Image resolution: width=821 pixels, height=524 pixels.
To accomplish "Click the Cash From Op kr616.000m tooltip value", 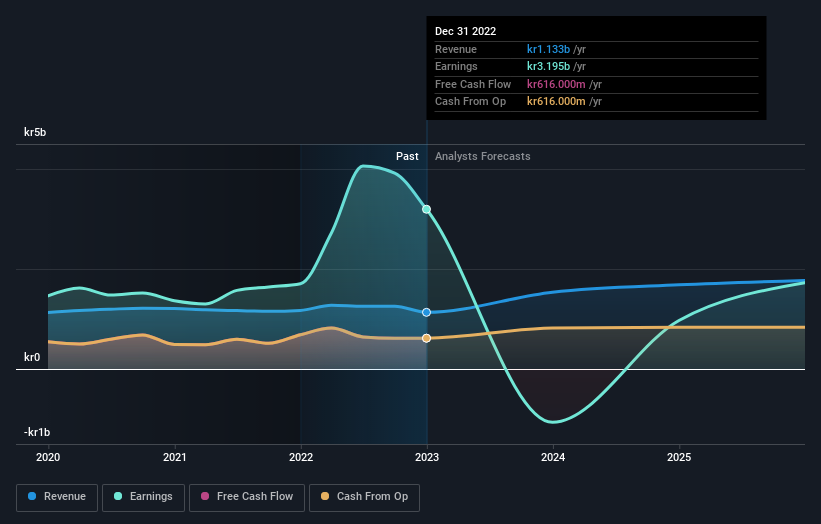I will 556,102.
